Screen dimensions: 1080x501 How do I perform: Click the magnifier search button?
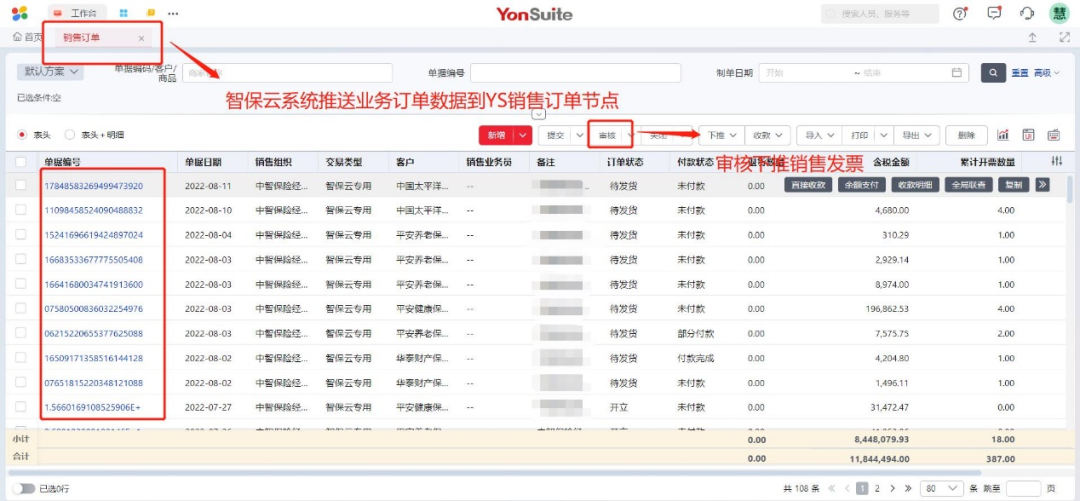(x=993, y=72)
